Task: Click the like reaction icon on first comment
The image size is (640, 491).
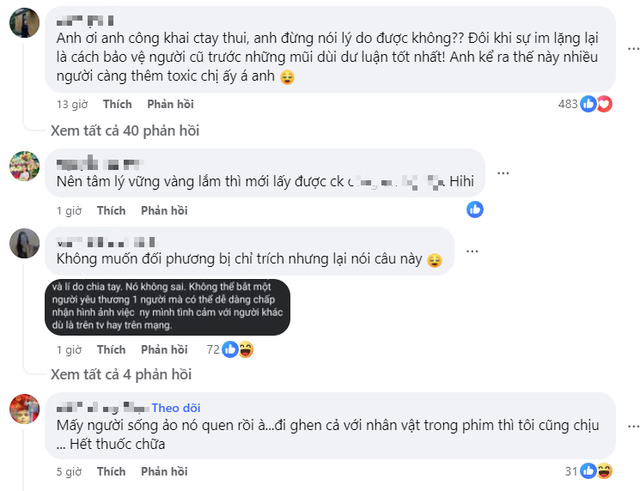Action: [x=589, y=104]
